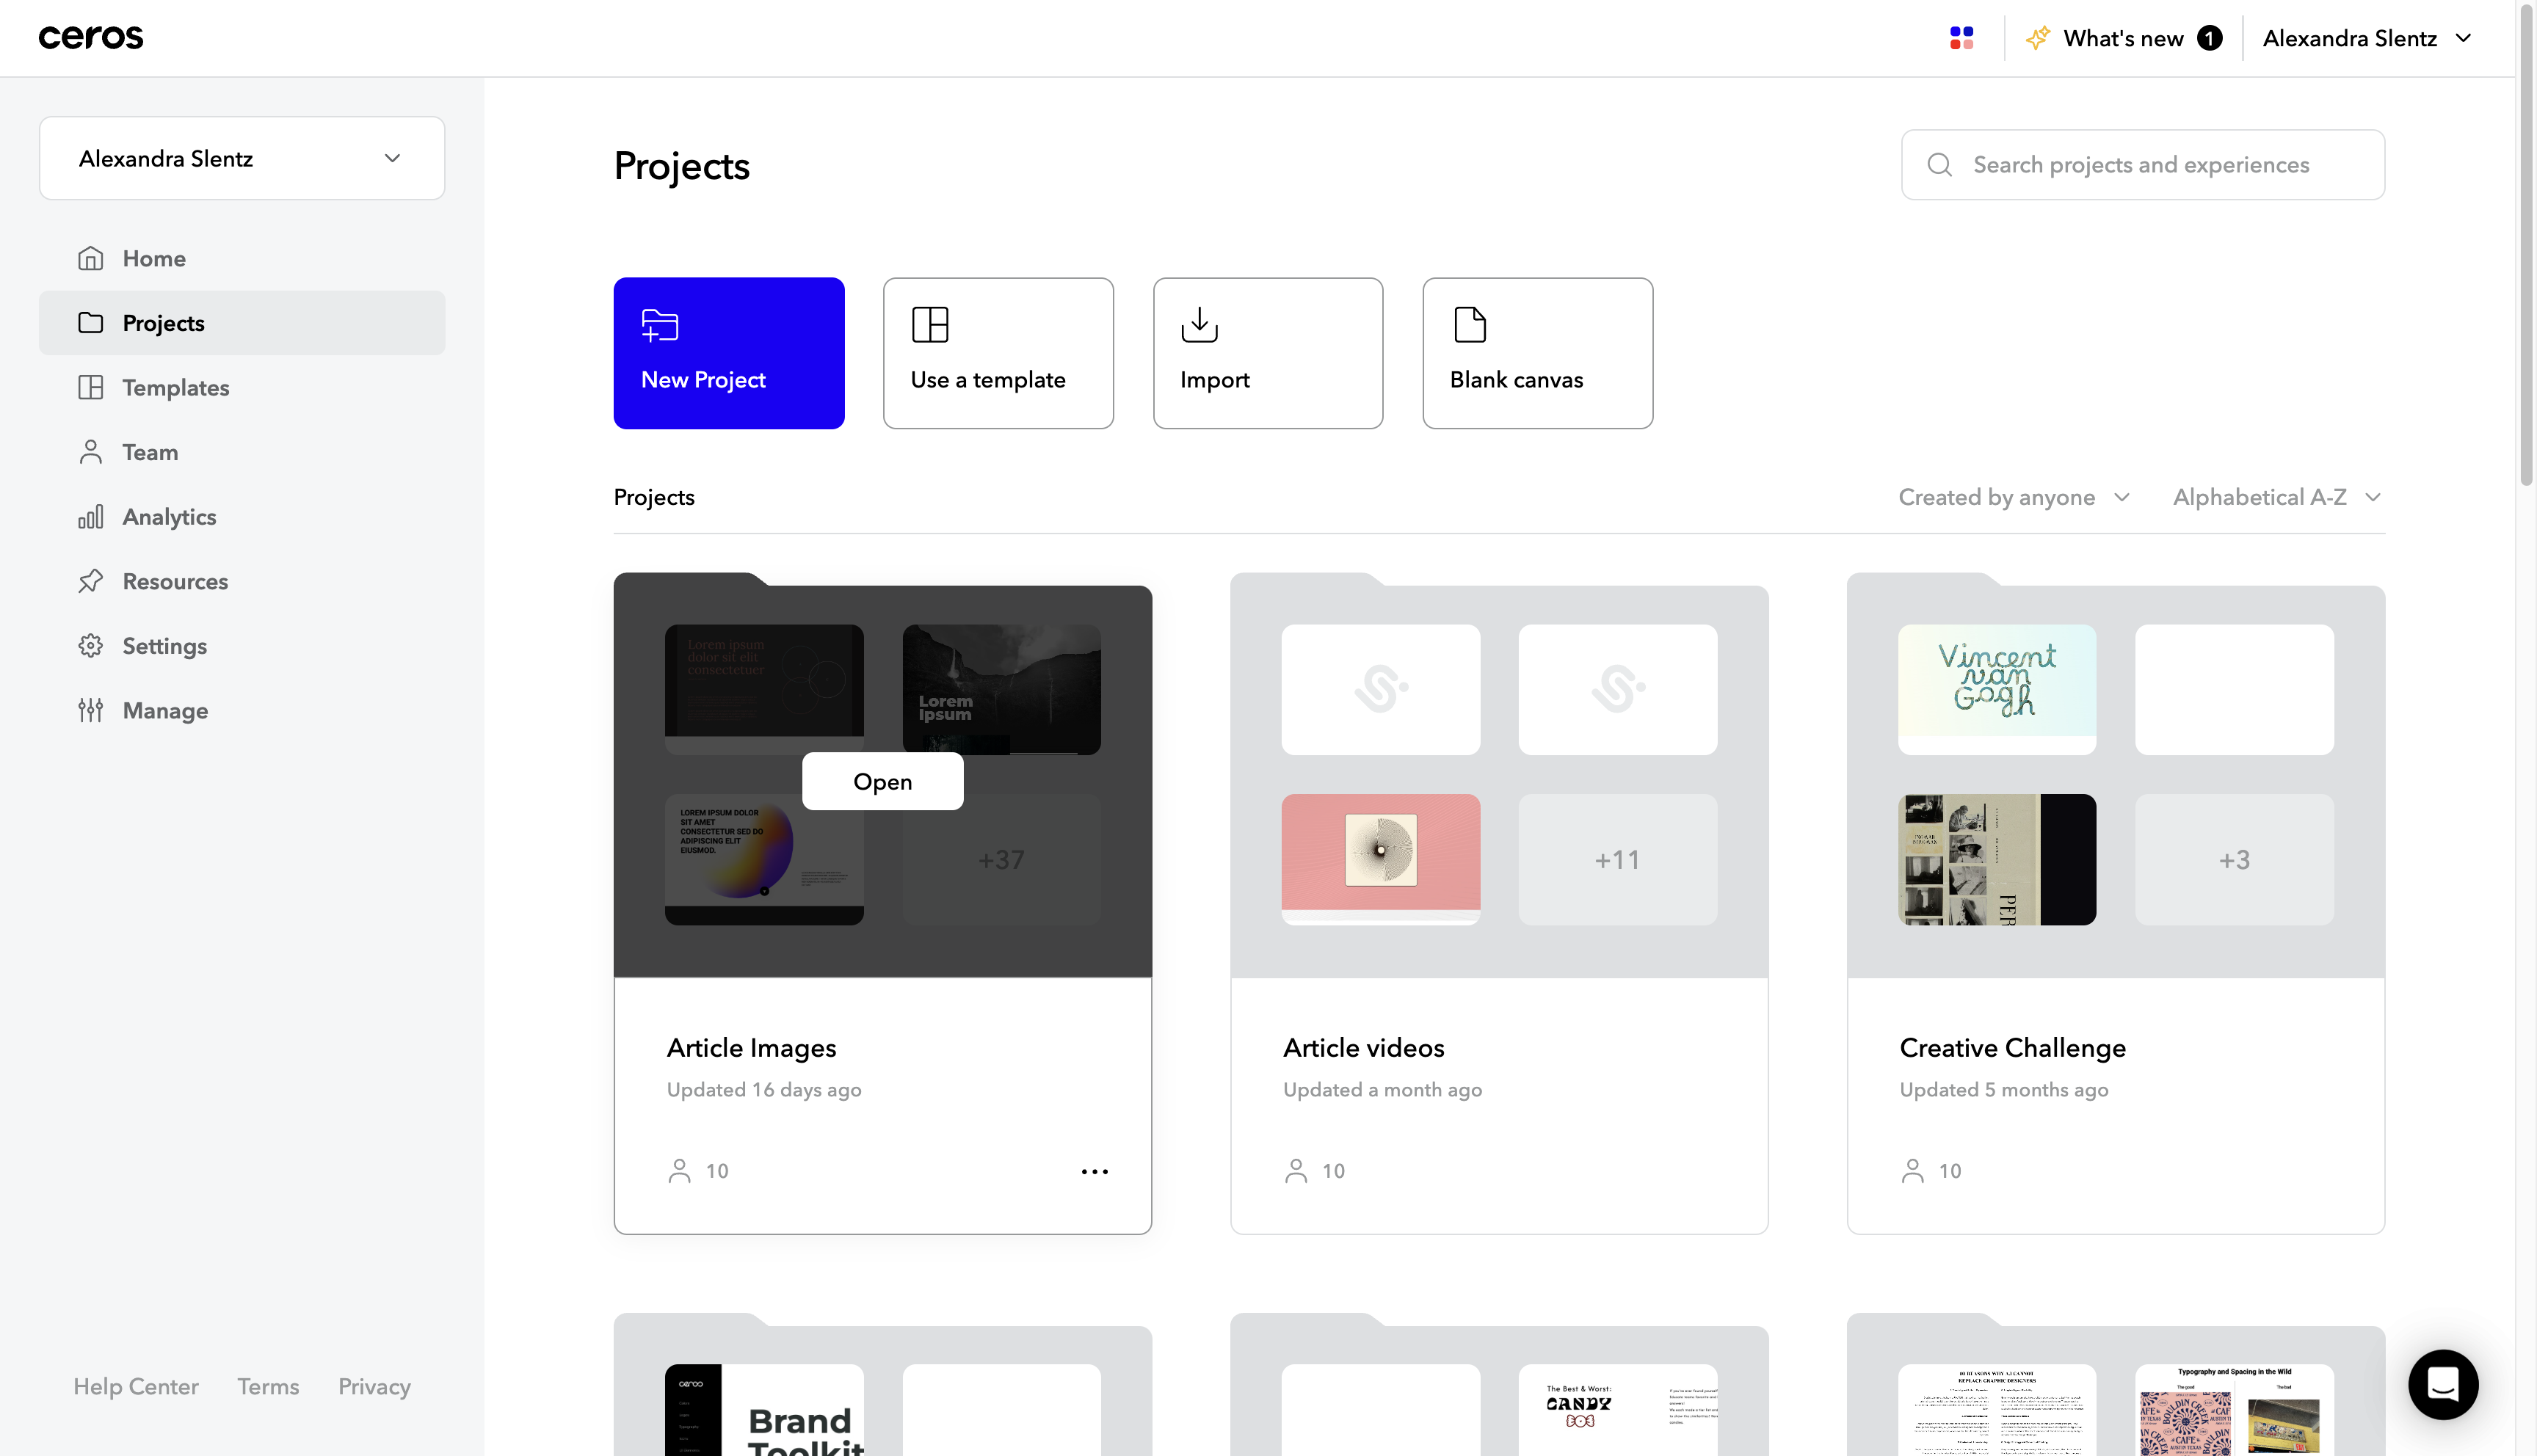Click the Vincent van Gogh thumbnail
The width and height of the screenshot is (2537, 1456).
1997,689
